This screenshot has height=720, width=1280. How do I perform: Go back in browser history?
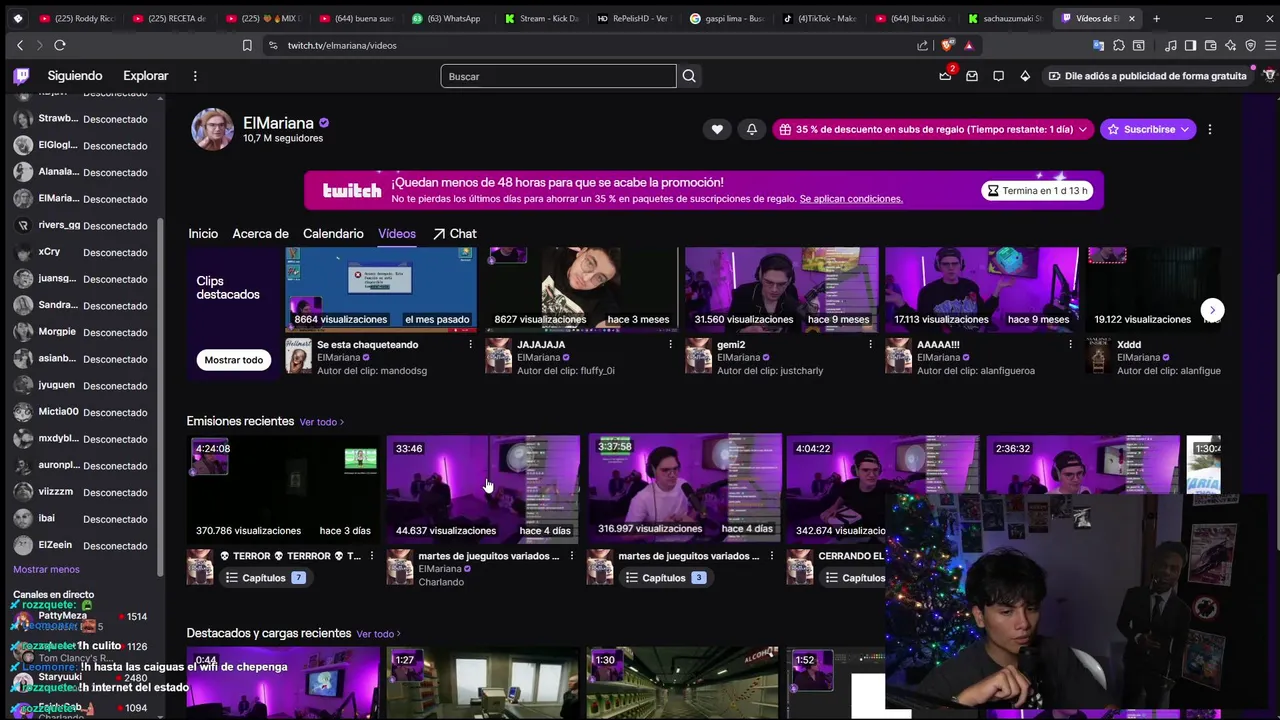pyautogui.click(x=20, y=45)
